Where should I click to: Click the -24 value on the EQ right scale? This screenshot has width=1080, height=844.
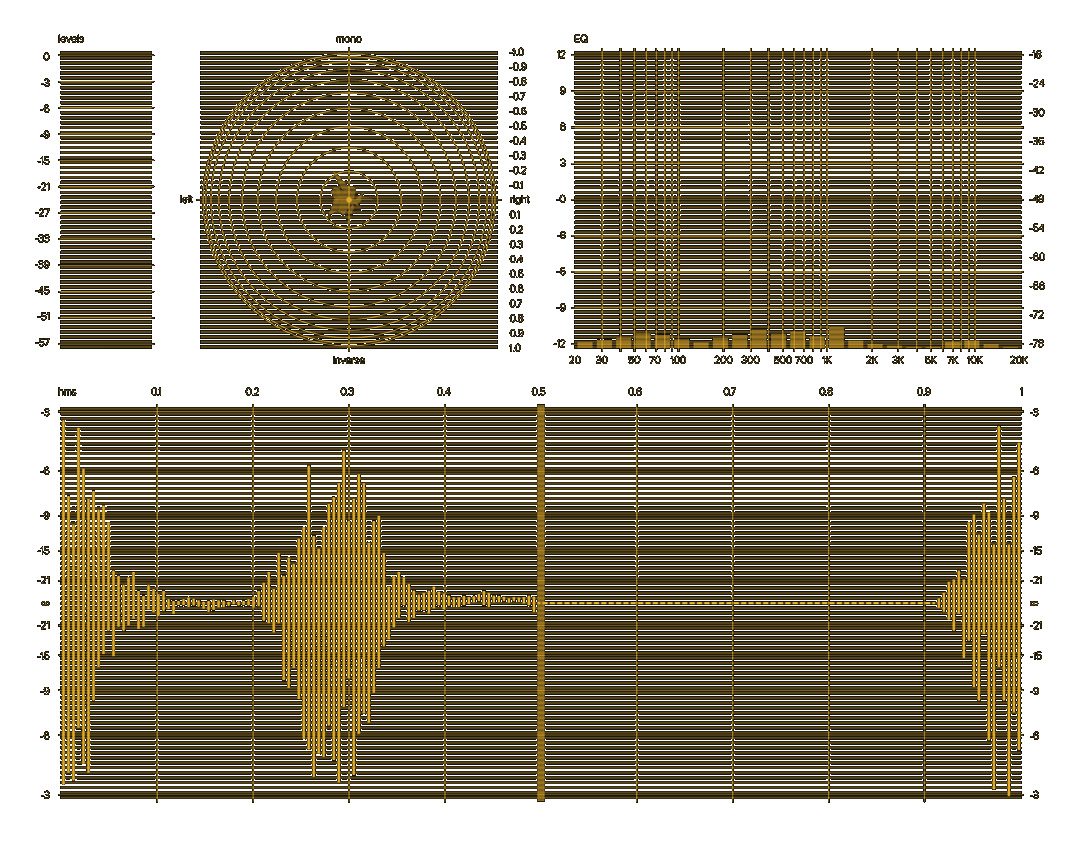pos(1037,84)
